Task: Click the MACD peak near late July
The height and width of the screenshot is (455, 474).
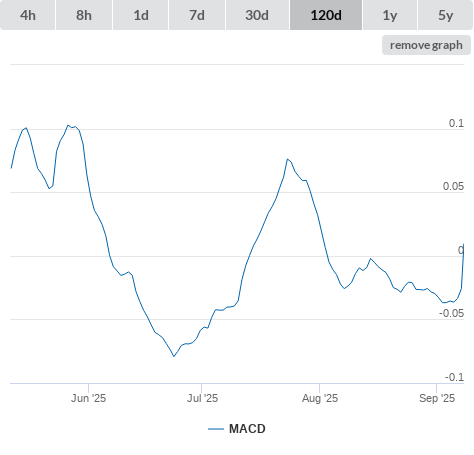Action: coord(287,159)
